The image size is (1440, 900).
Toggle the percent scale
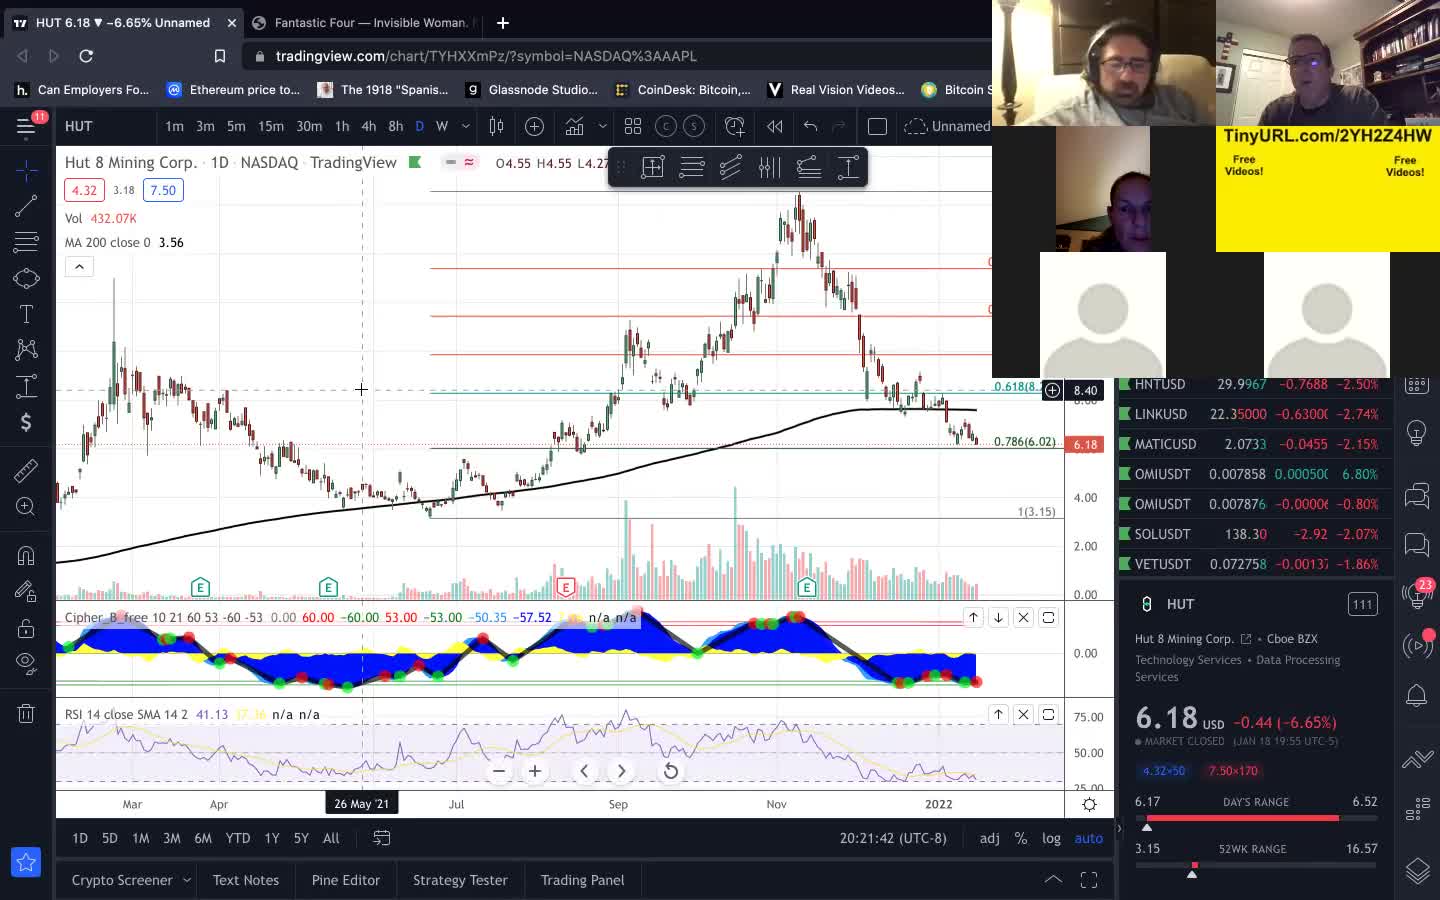(x=1020, y=838)
